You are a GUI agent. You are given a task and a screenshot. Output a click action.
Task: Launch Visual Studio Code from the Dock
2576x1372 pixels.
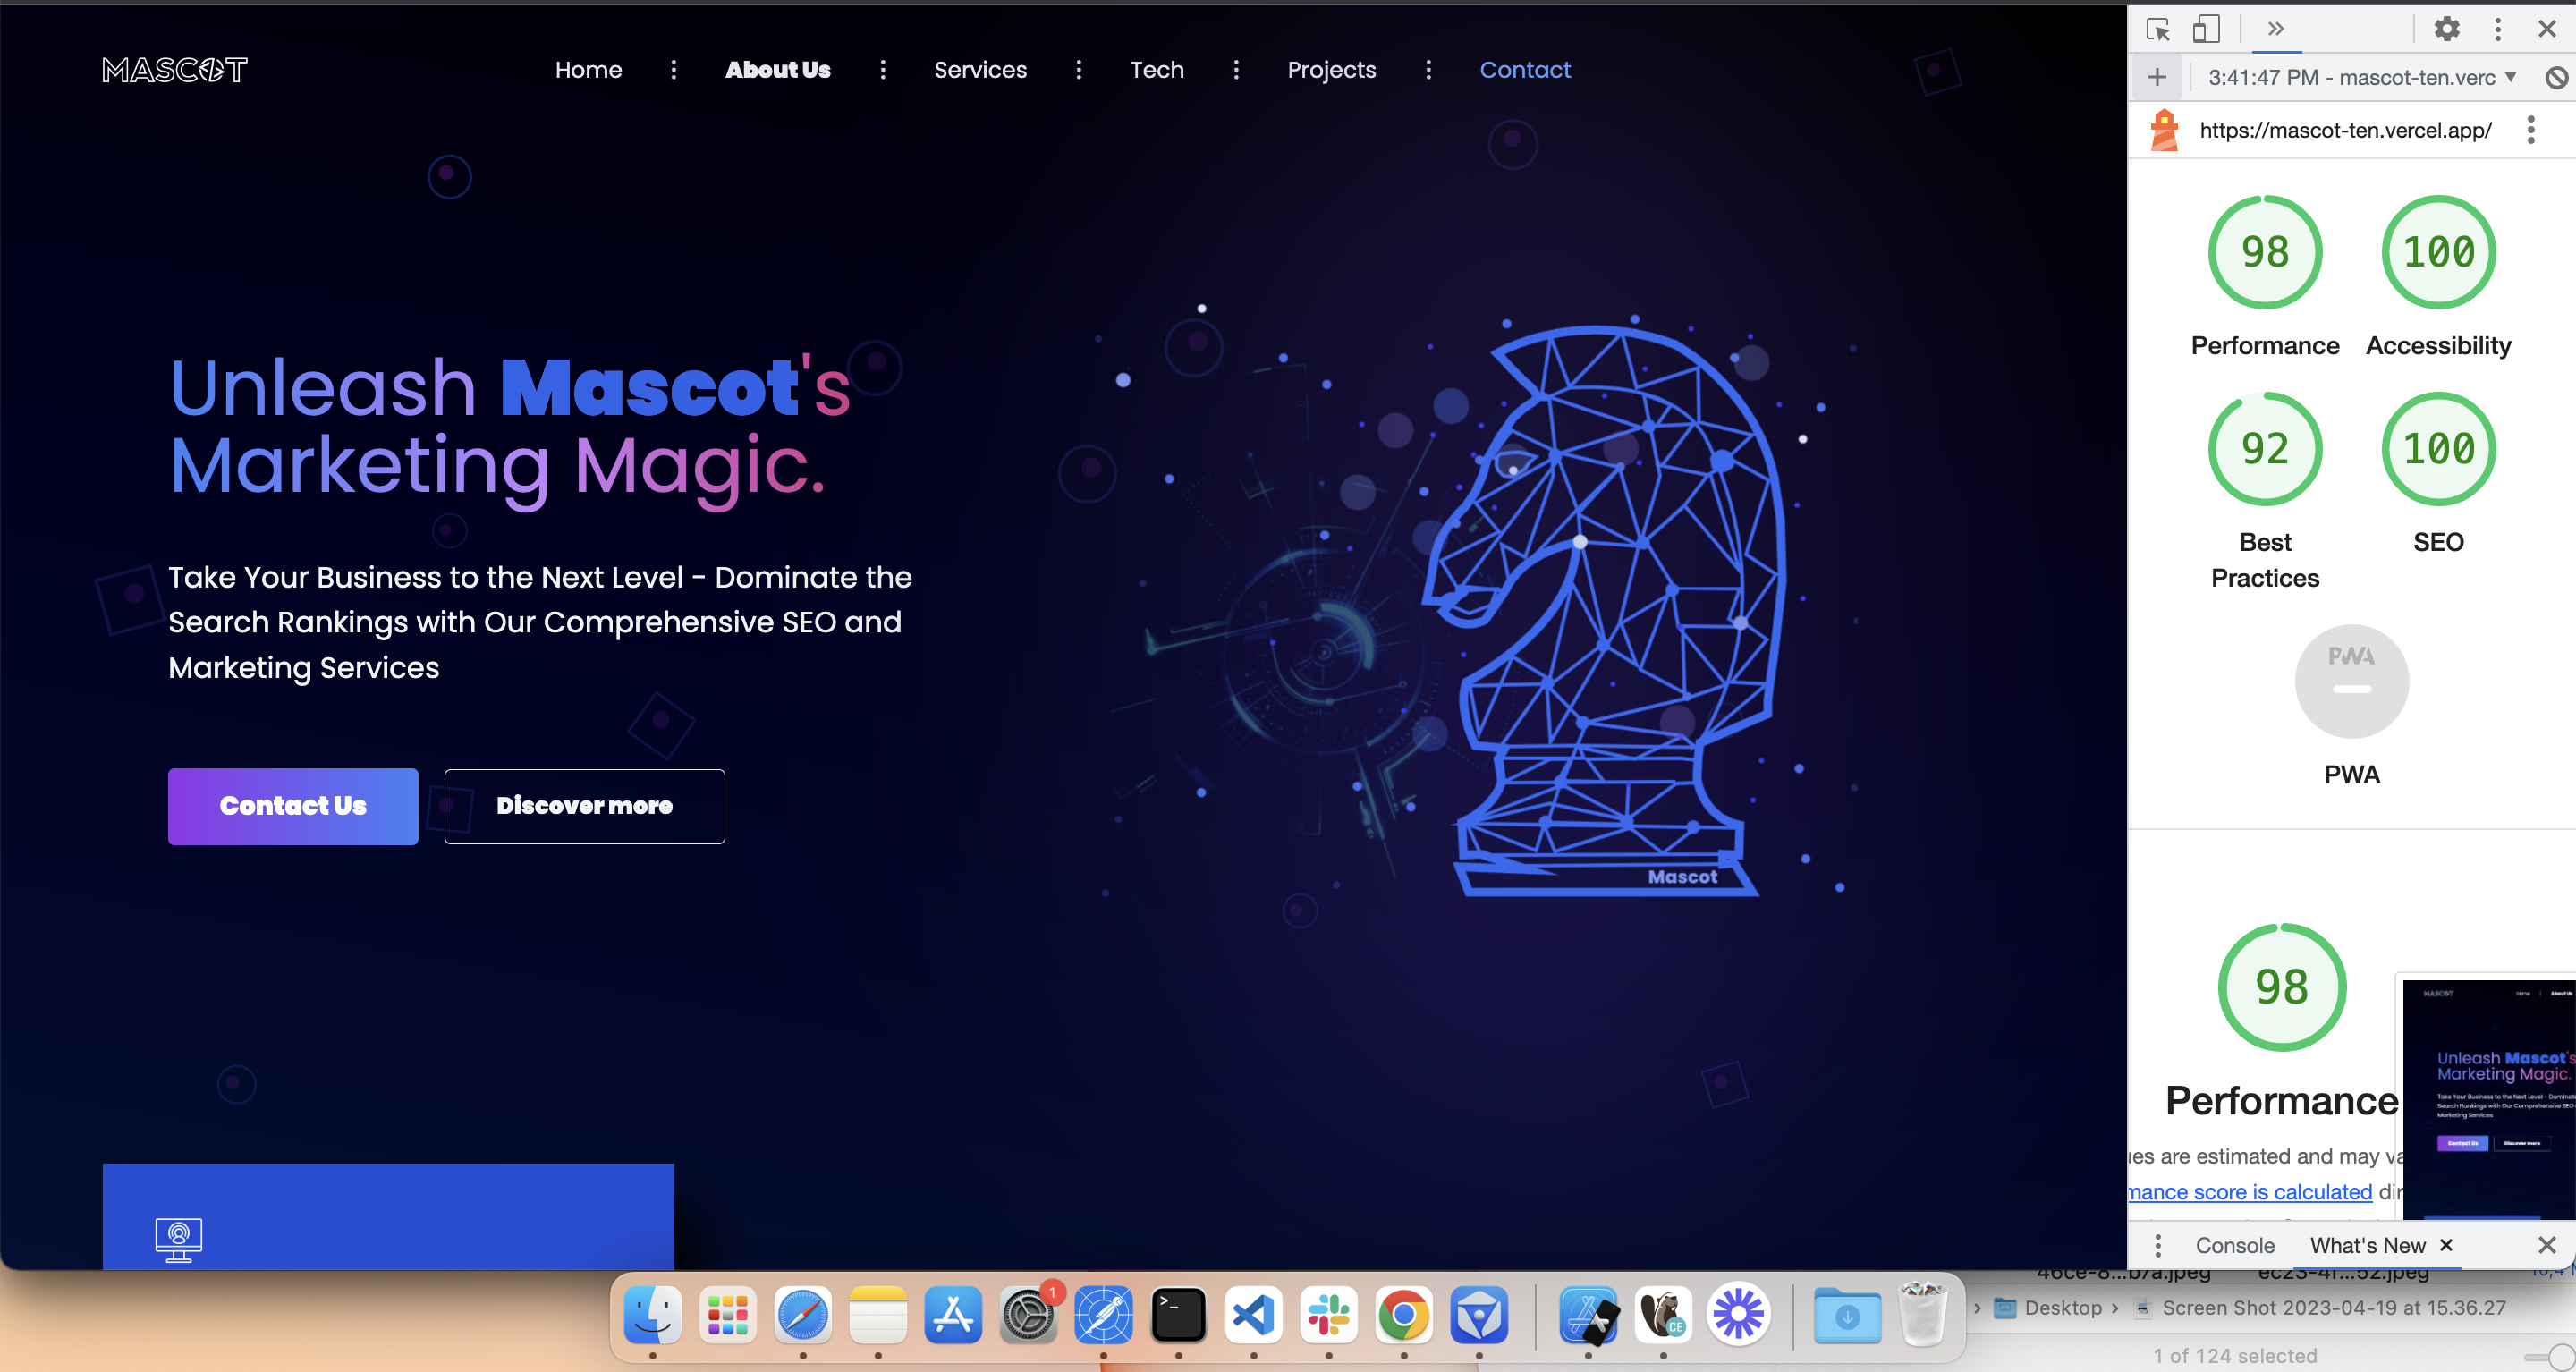1254,1316
